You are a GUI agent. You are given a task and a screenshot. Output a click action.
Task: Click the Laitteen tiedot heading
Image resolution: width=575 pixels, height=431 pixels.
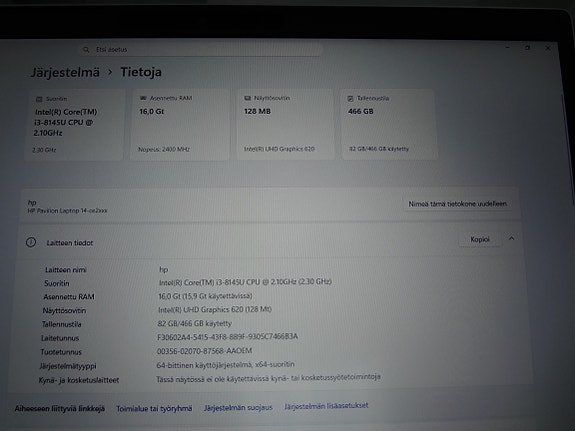tap(70, 243)
